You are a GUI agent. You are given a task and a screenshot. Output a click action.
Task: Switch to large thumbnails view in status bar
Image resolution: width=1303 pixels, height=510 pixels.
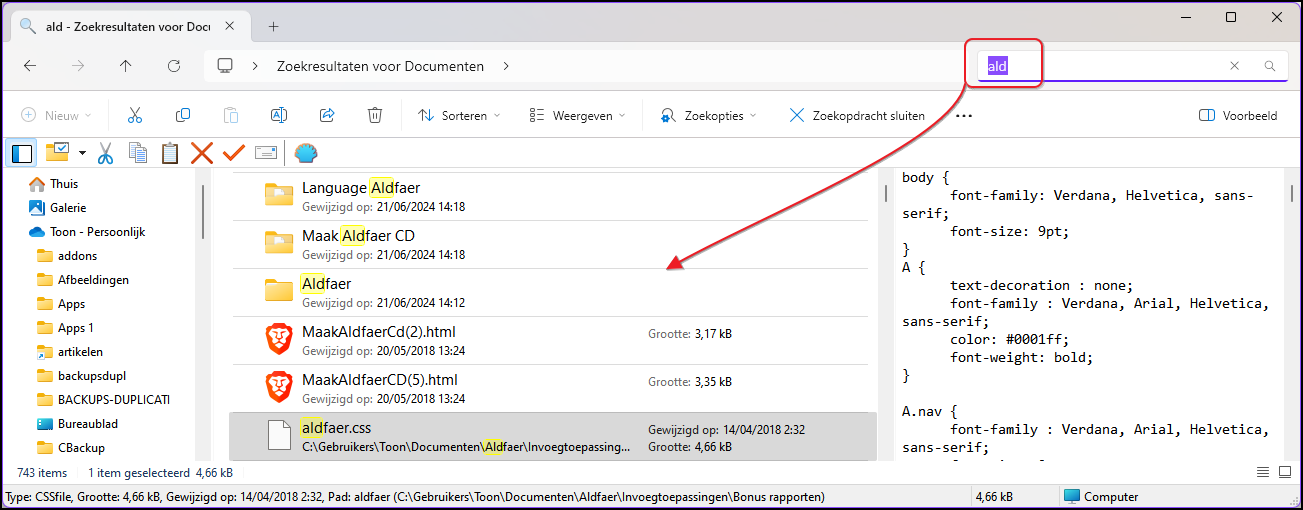click(1283, 472)
